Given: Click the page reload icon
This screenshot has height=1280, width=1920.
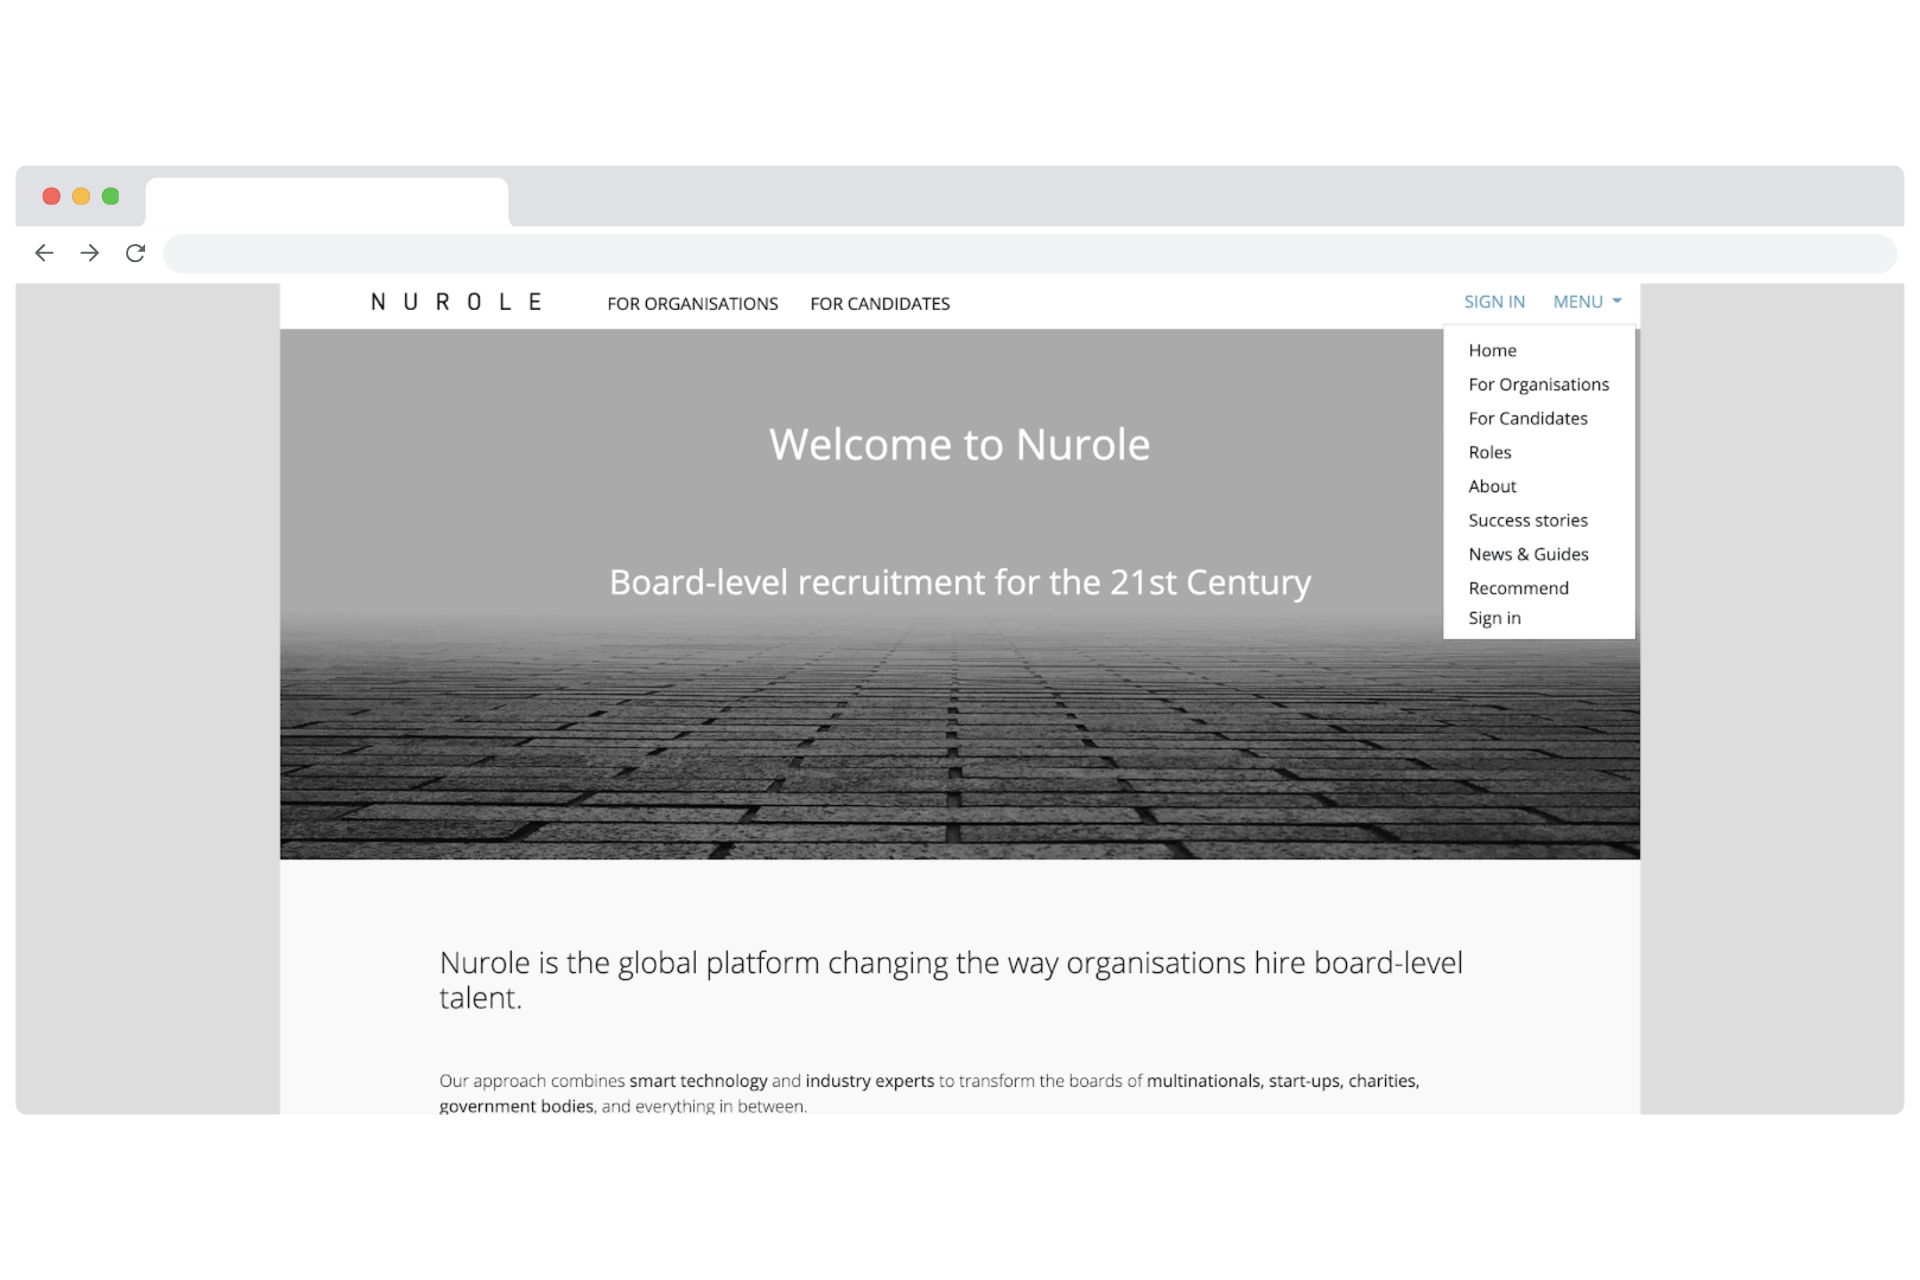Looking at the screenshot, I should (135, 253).
